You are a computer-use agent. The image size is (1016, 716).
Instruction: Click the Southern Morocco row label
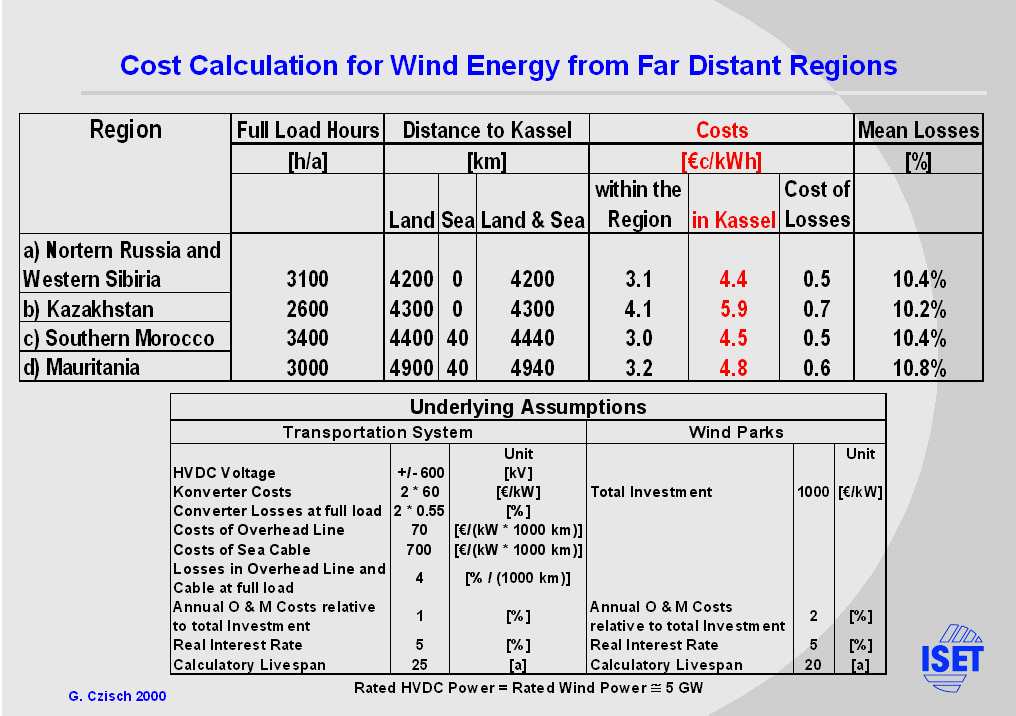point(118,338)
